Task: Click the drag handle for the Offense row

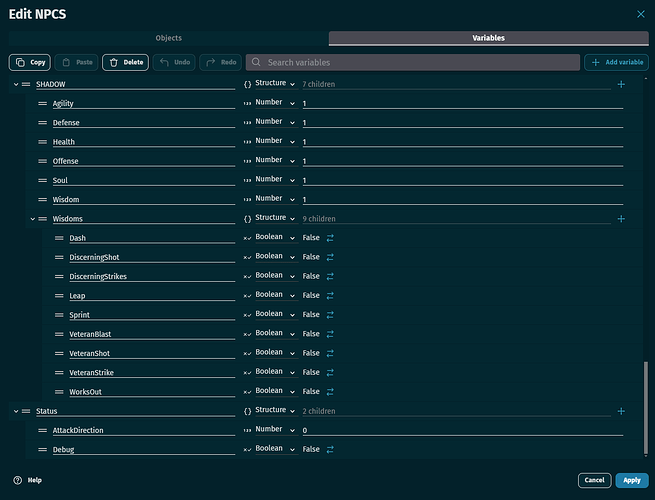Action: (43, 161)
